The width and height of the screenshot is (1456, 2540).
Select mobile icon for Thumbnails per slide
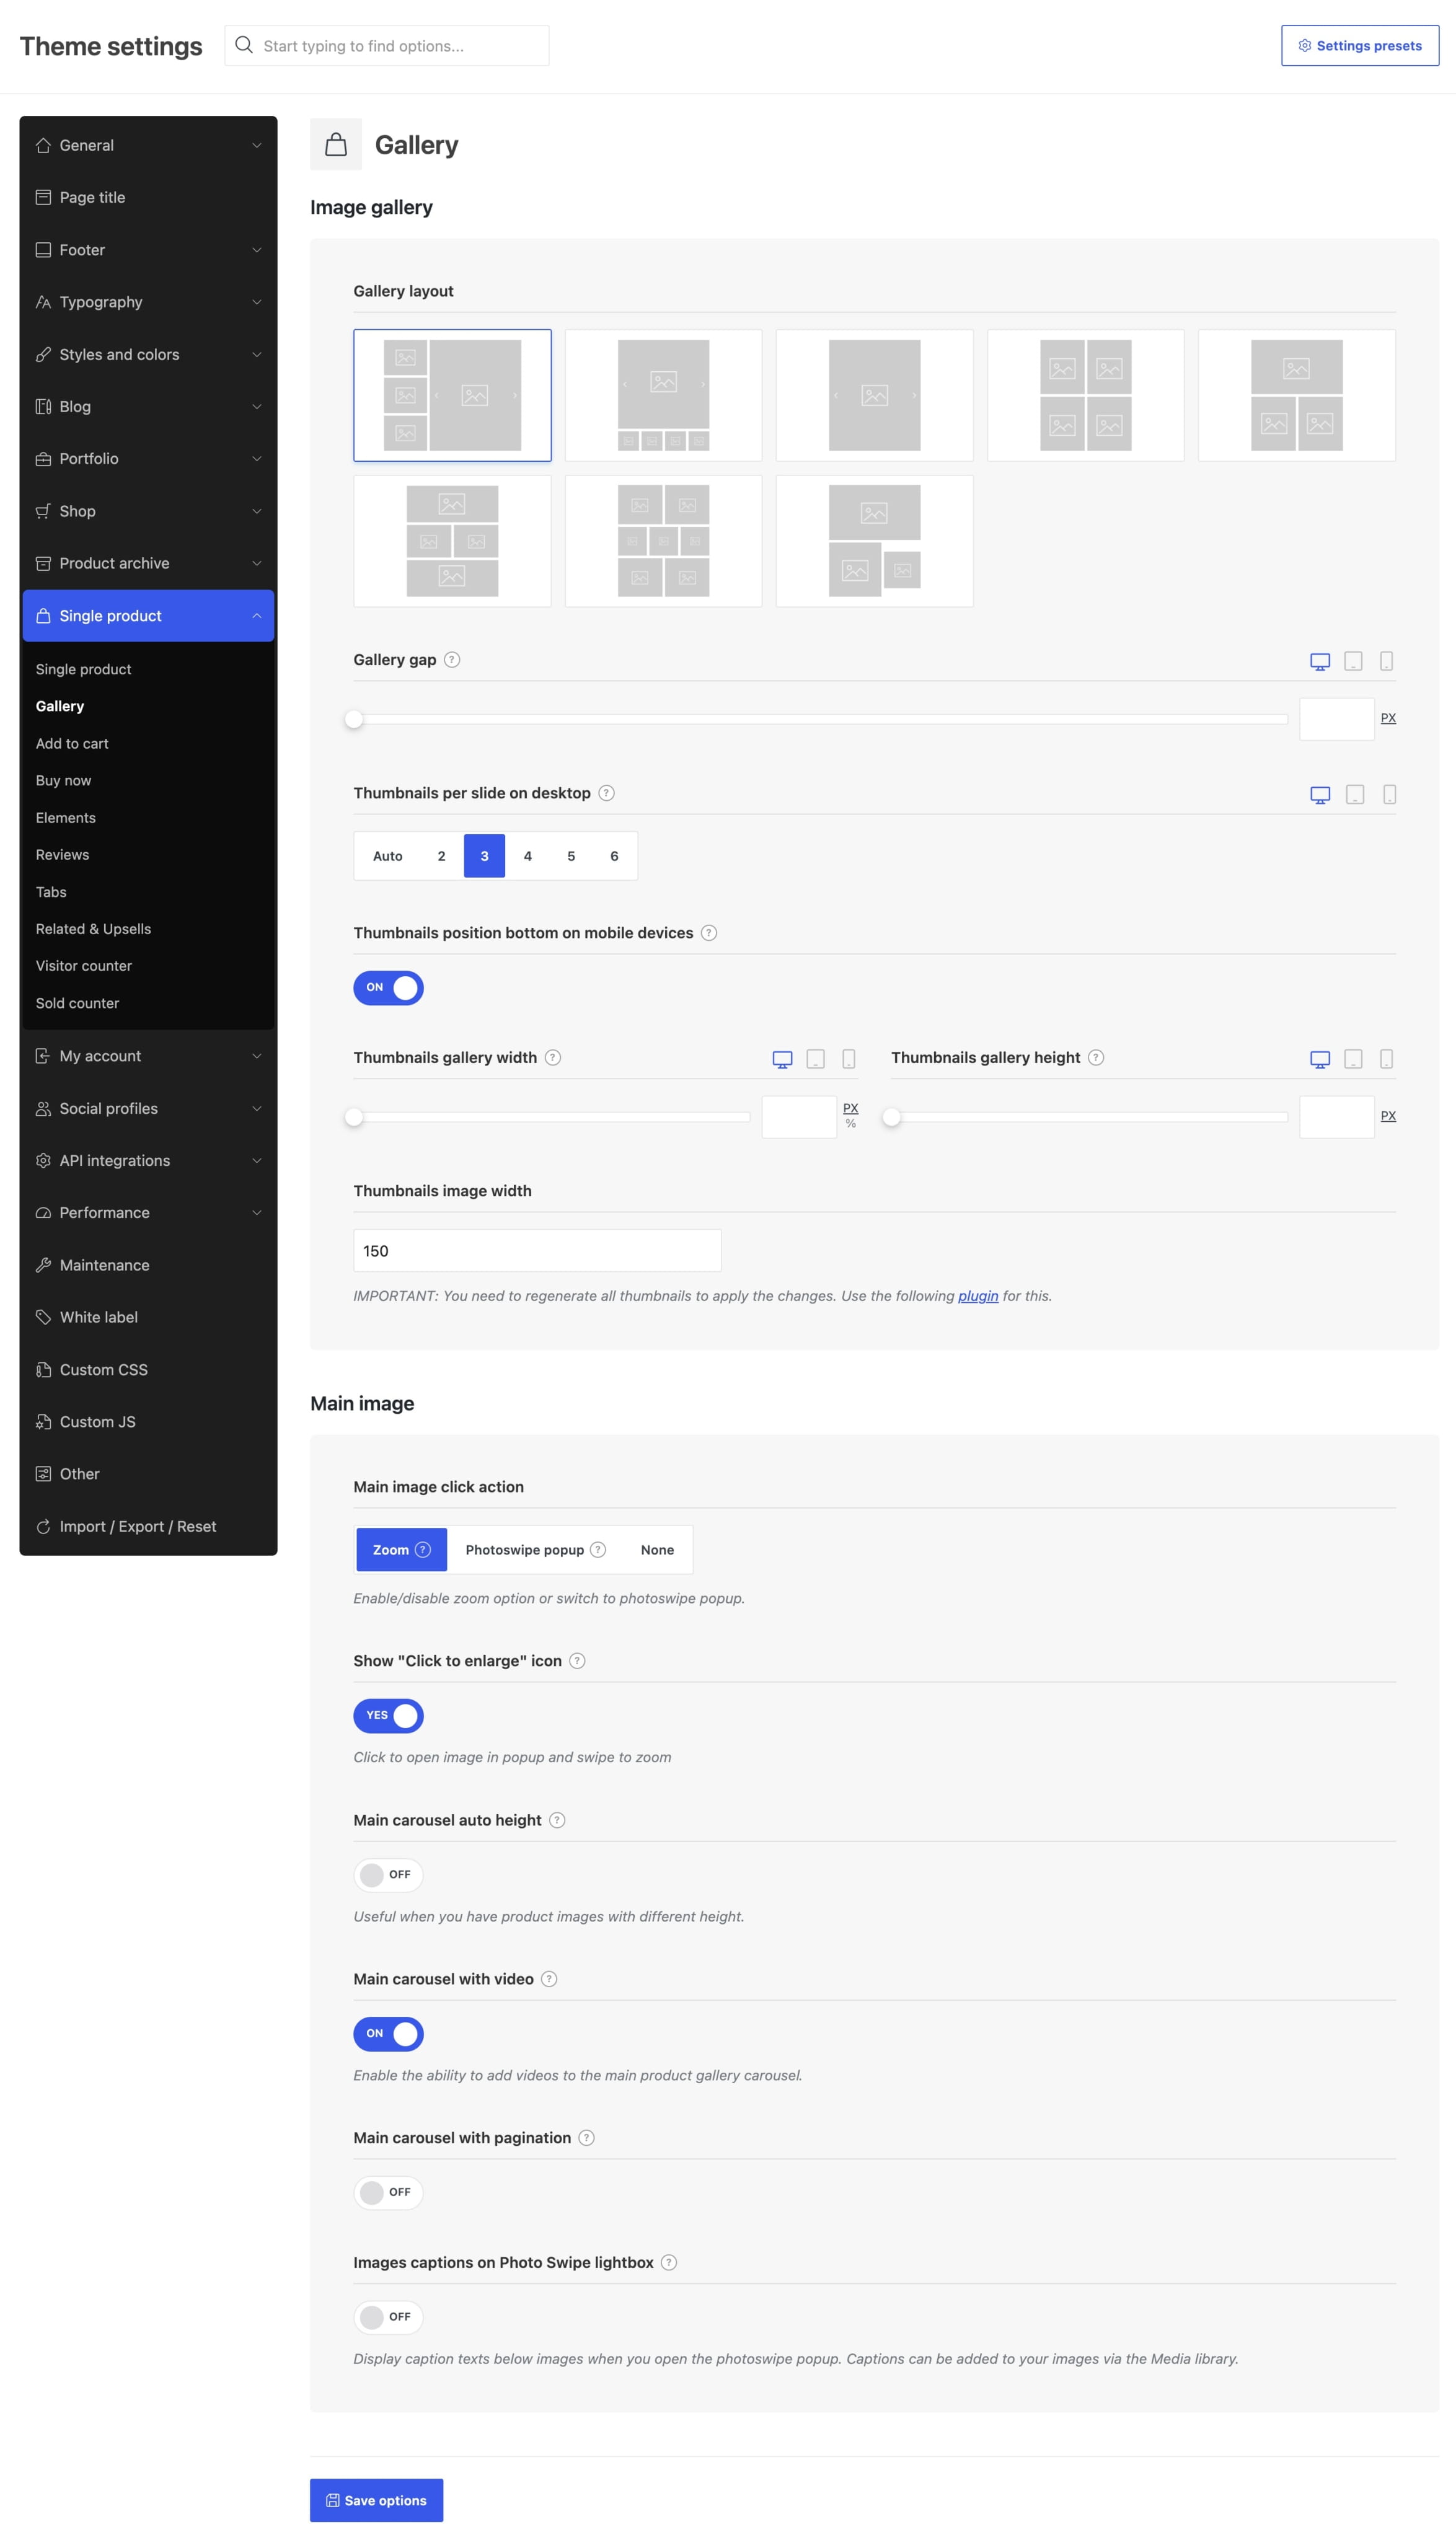pyautogui.click(x=1390, y=795)
